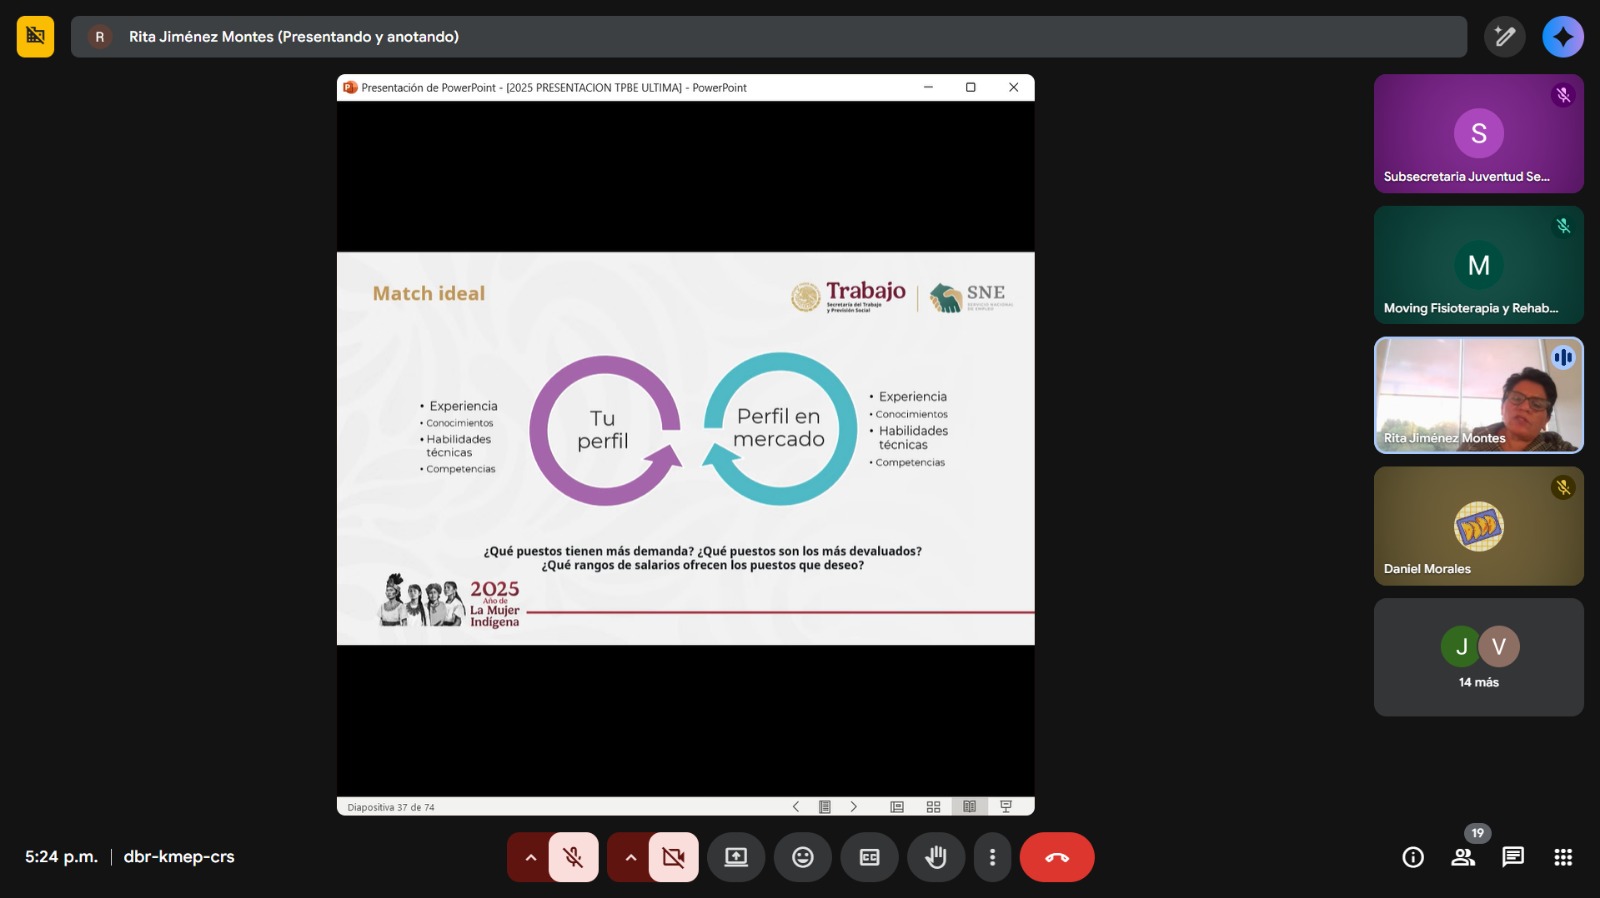The height and width of the screenshot is (898, 1600).
Task: Select Rita Jiménez Montes video thumbnail
Action: tap(1478, 395)
